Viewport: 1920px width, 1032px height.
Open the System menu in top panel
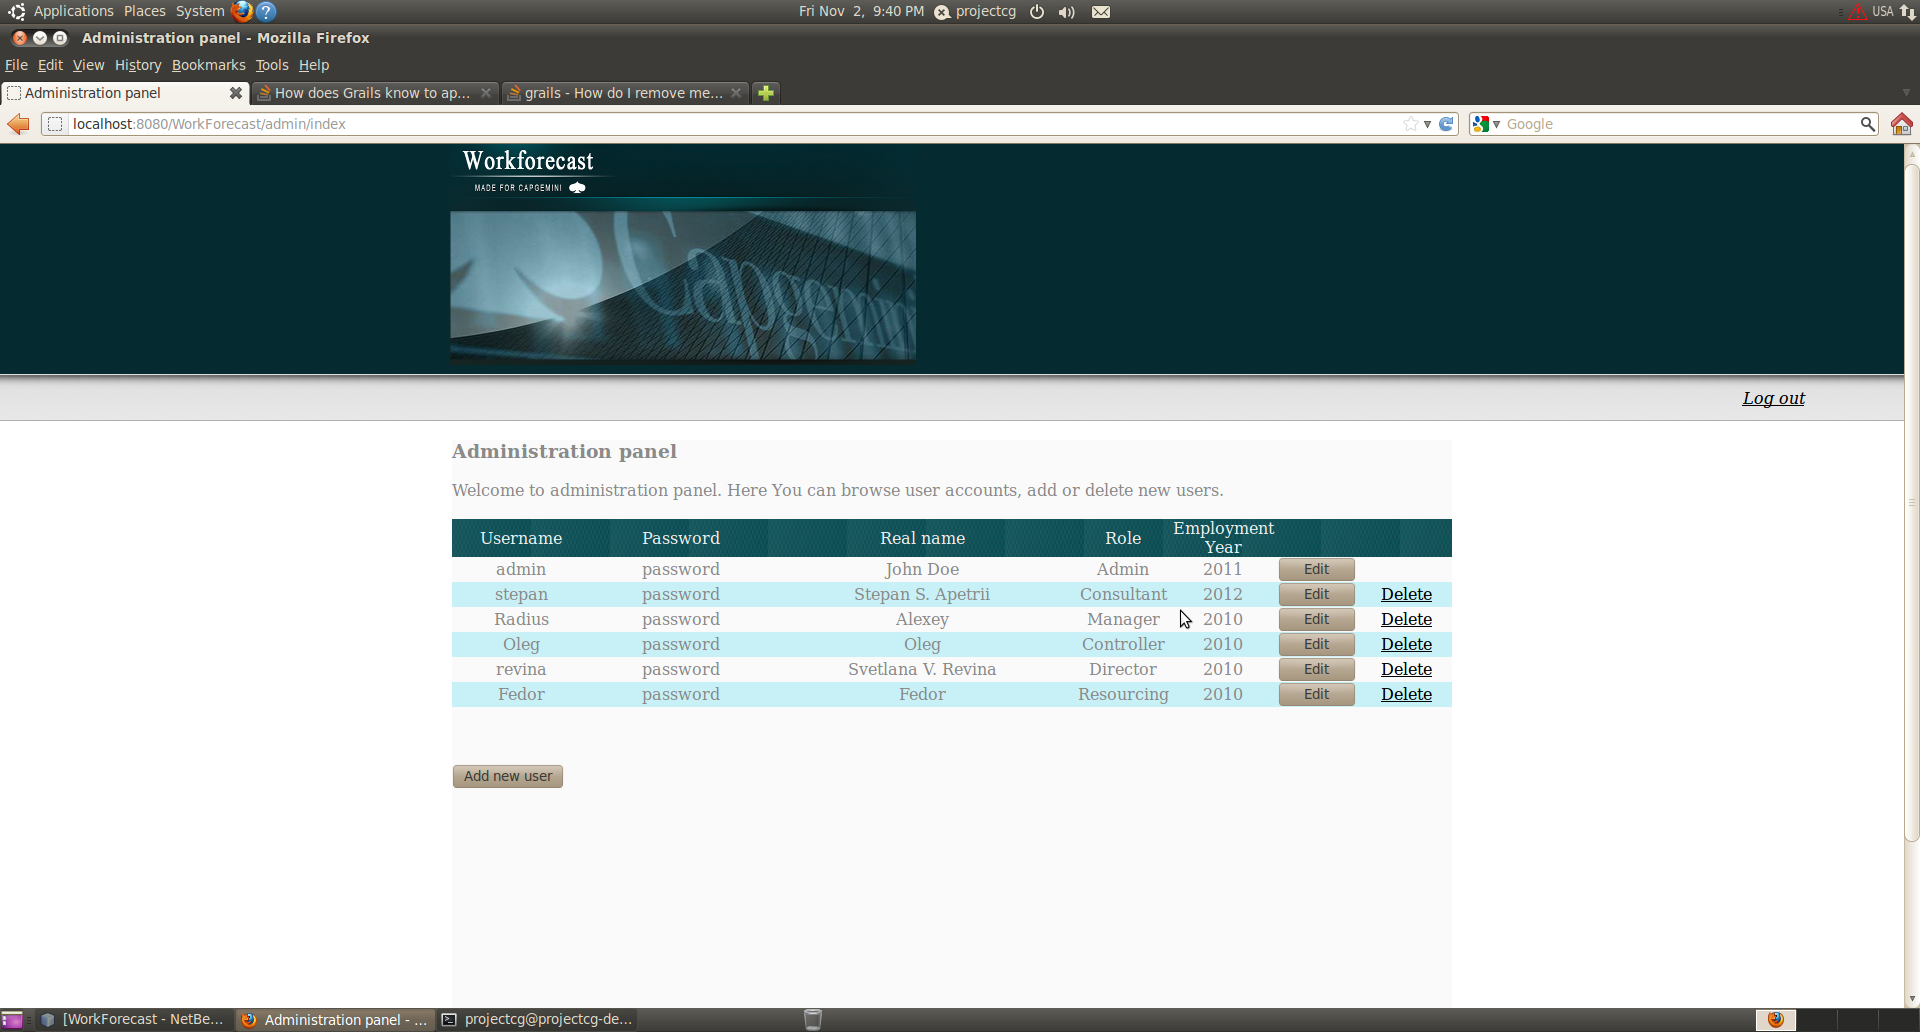pos(200,11)
